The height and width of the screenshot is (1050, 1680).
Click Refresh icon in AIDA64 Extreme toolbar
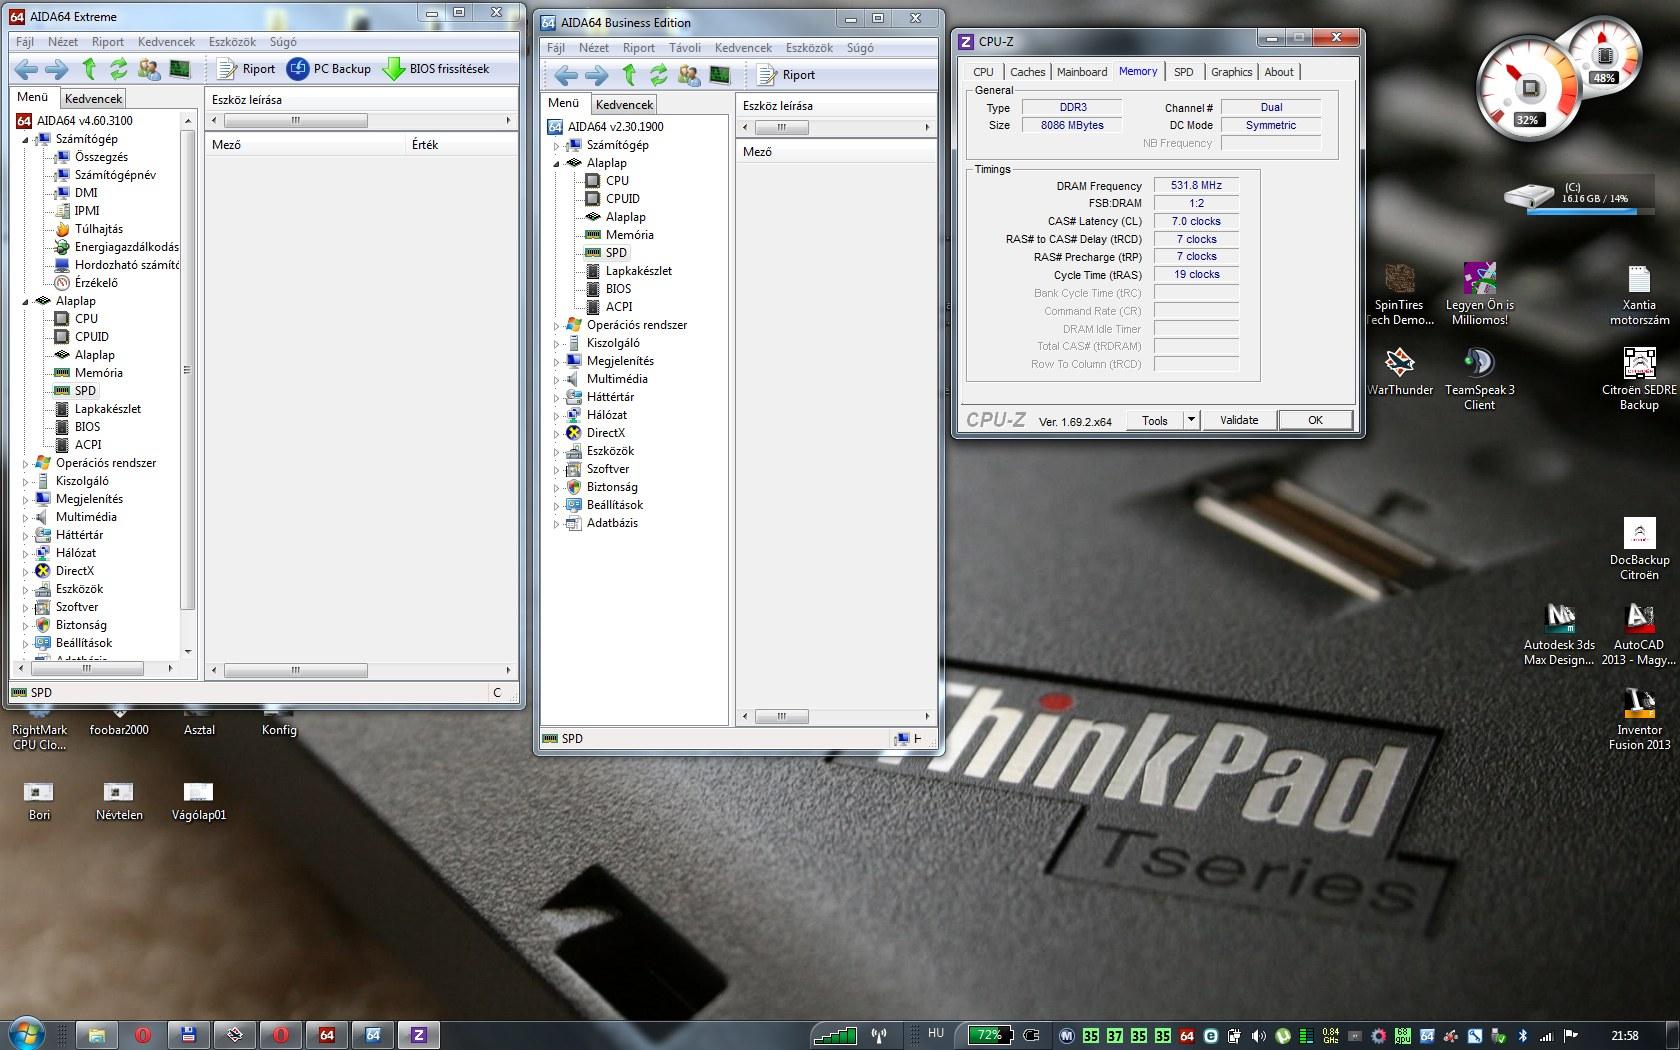coord(119,69)
